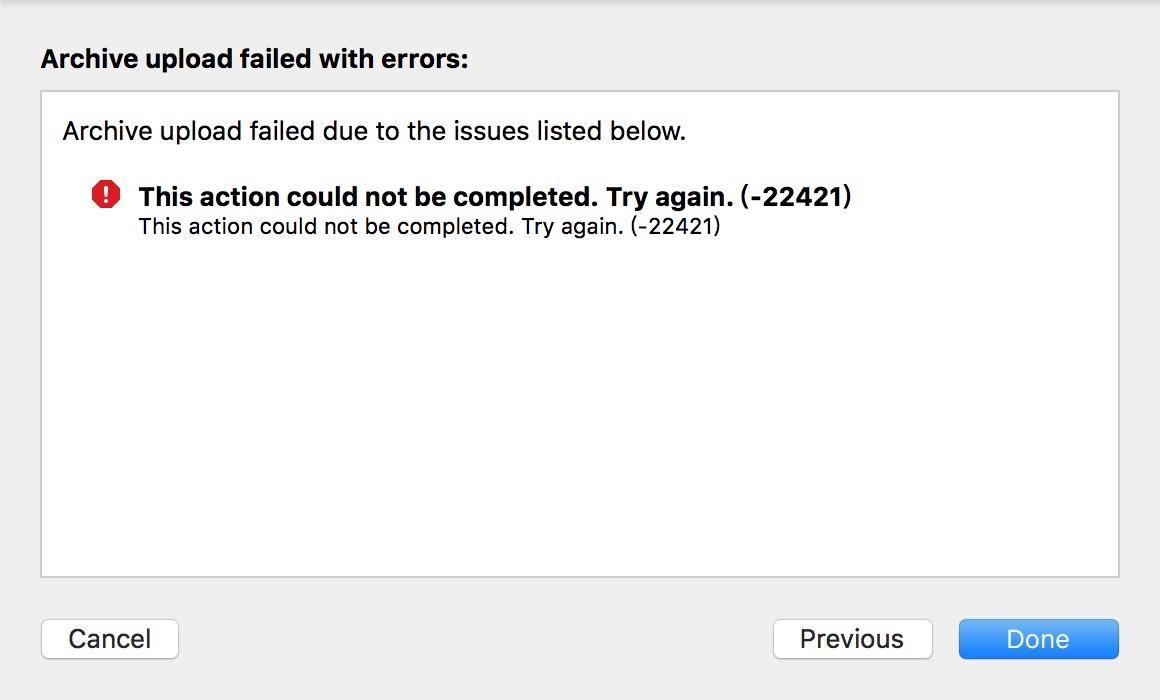
Task: Click the (-22421) code in the detail line
Action: 675,226
